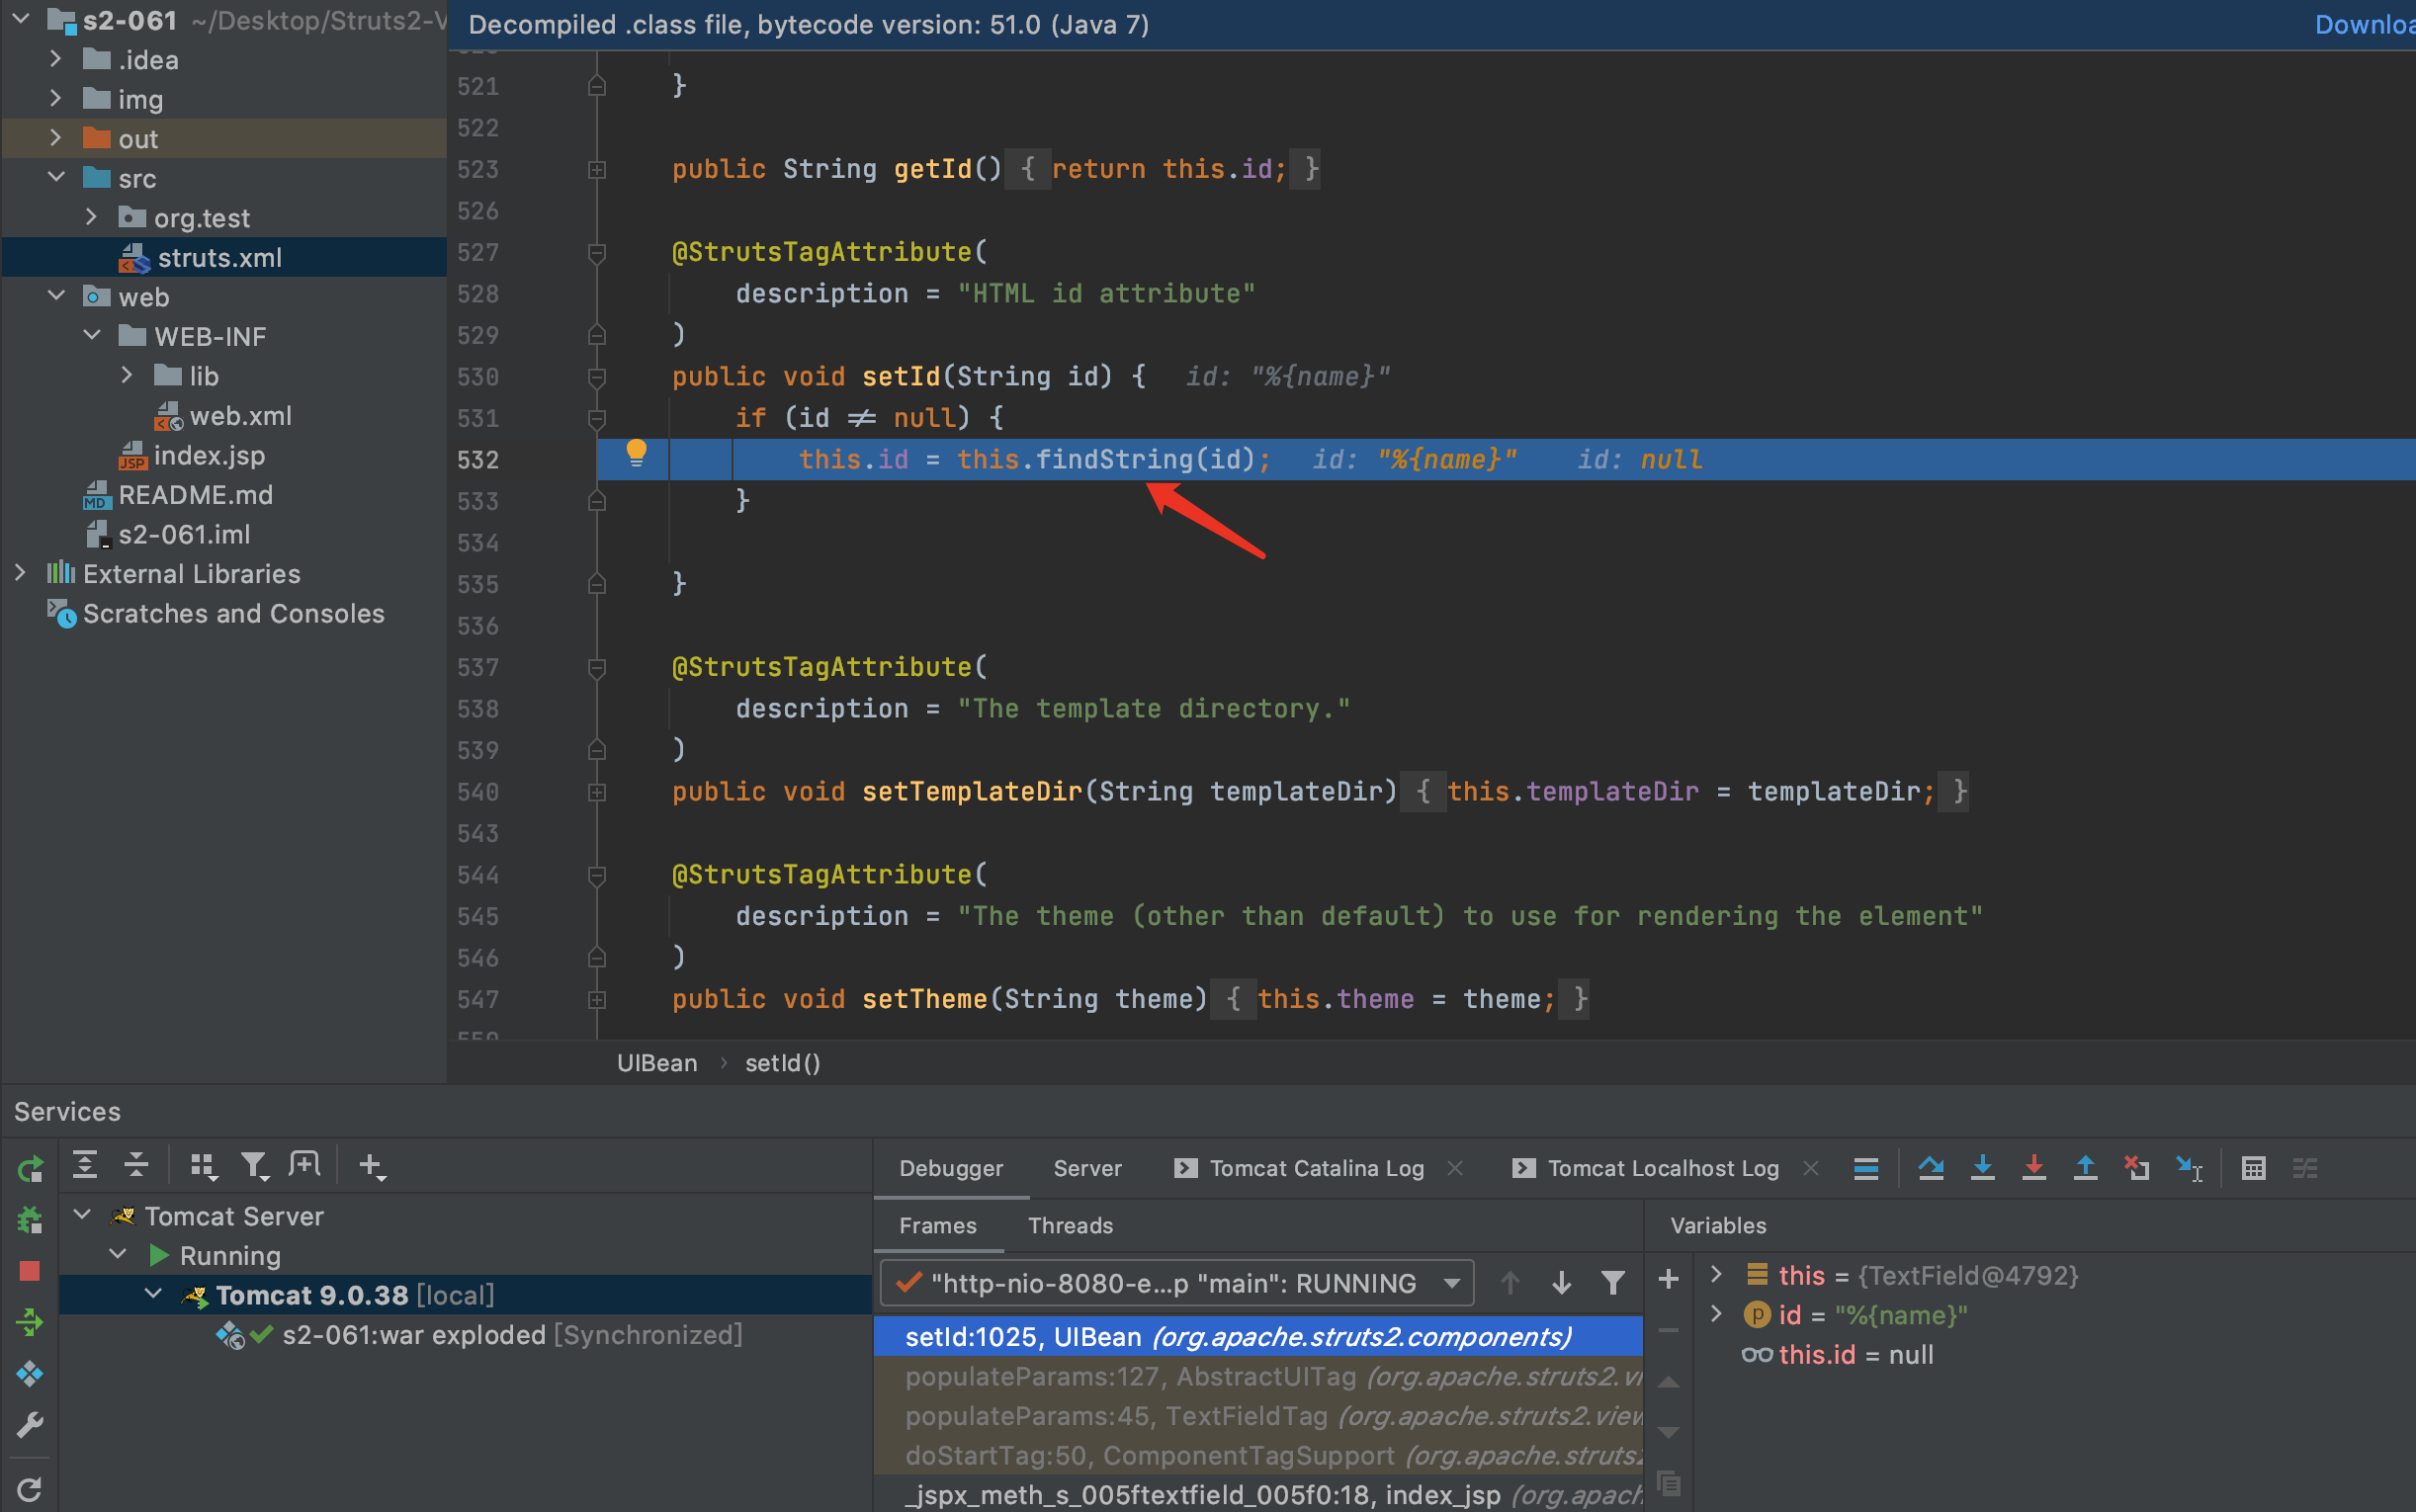This screenshot has width=2416, height=1512.
Task: Select the populateParams:127 AbstractUITag frame
Action: coord(1258,1376)
